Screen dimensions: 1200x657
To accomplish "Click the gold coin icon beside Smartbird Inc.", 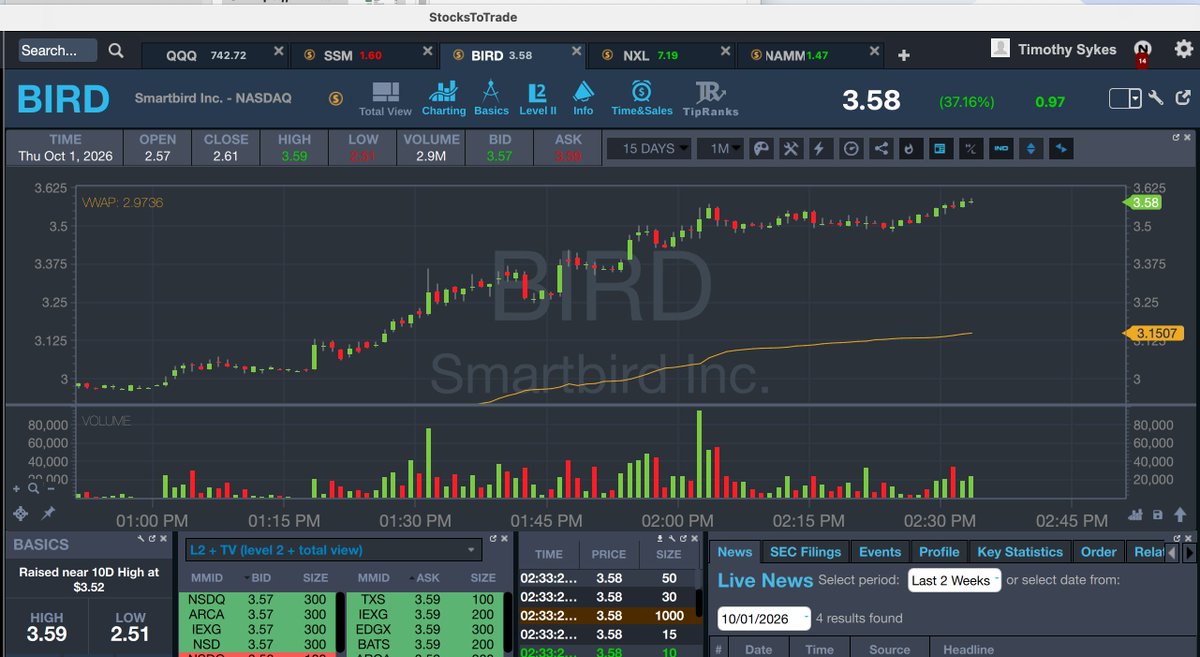I will pos(336,98).
